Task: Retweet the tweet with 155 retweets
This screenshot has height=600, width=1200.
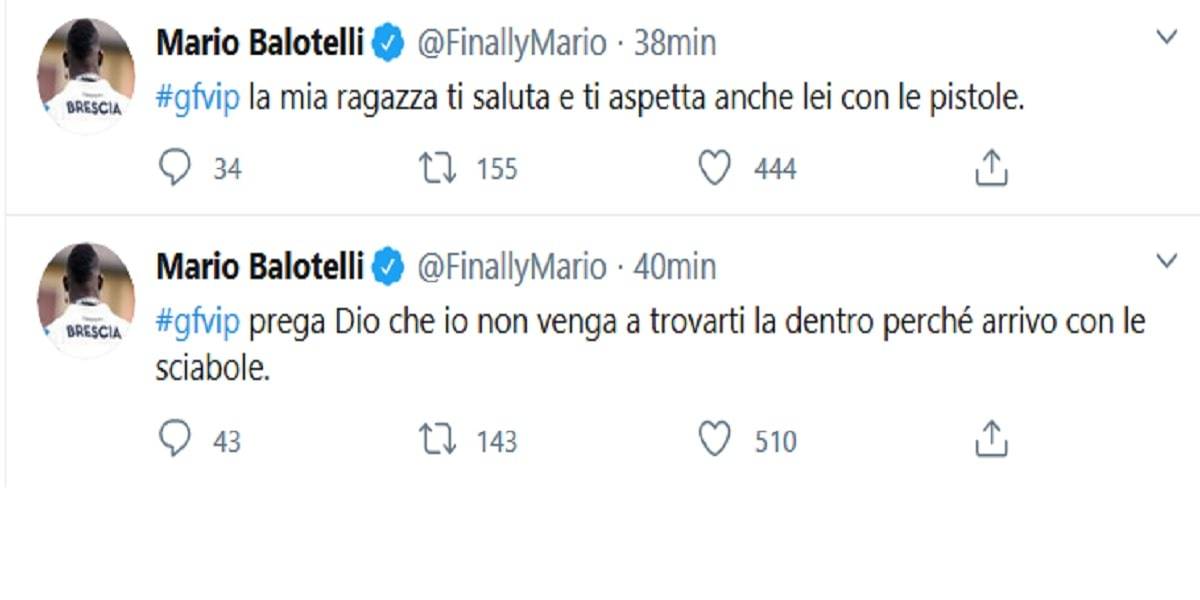Action: coord(436,169)
